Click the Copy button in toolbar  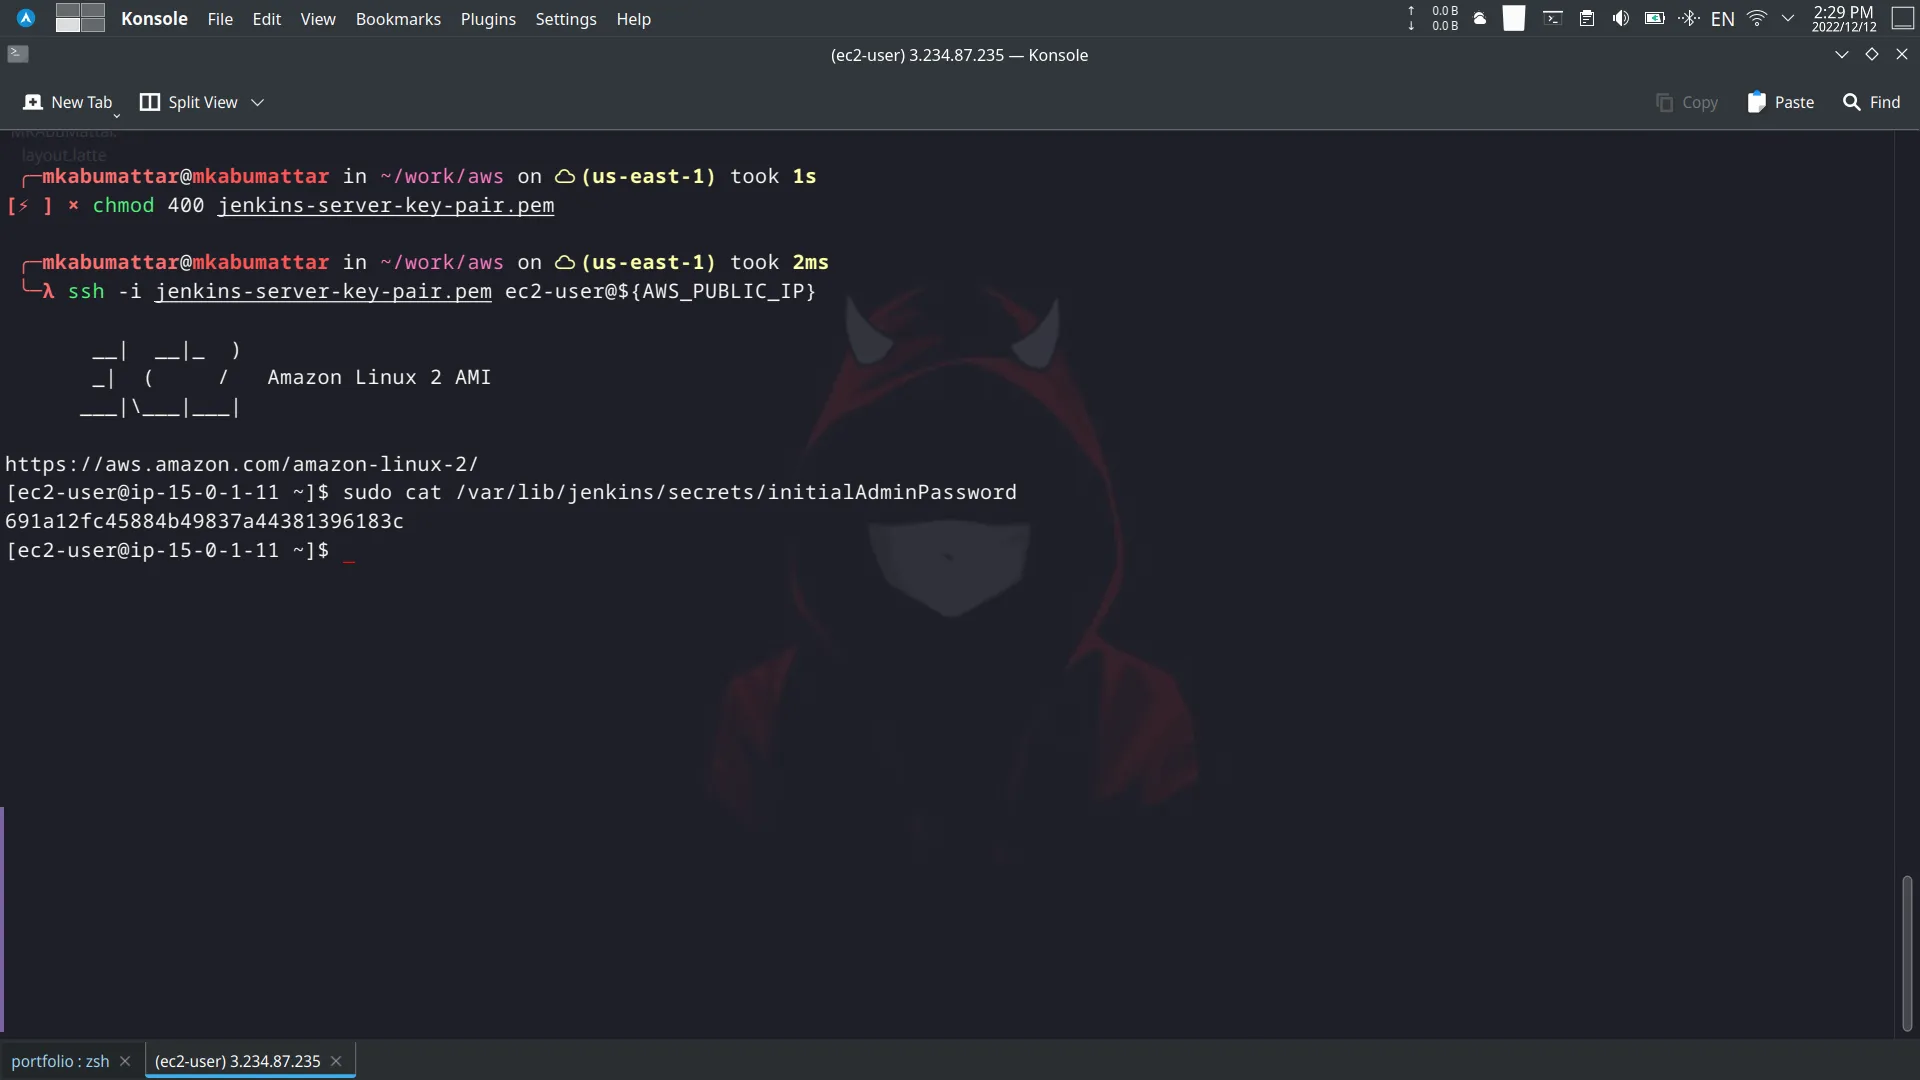coord(1688,102)
